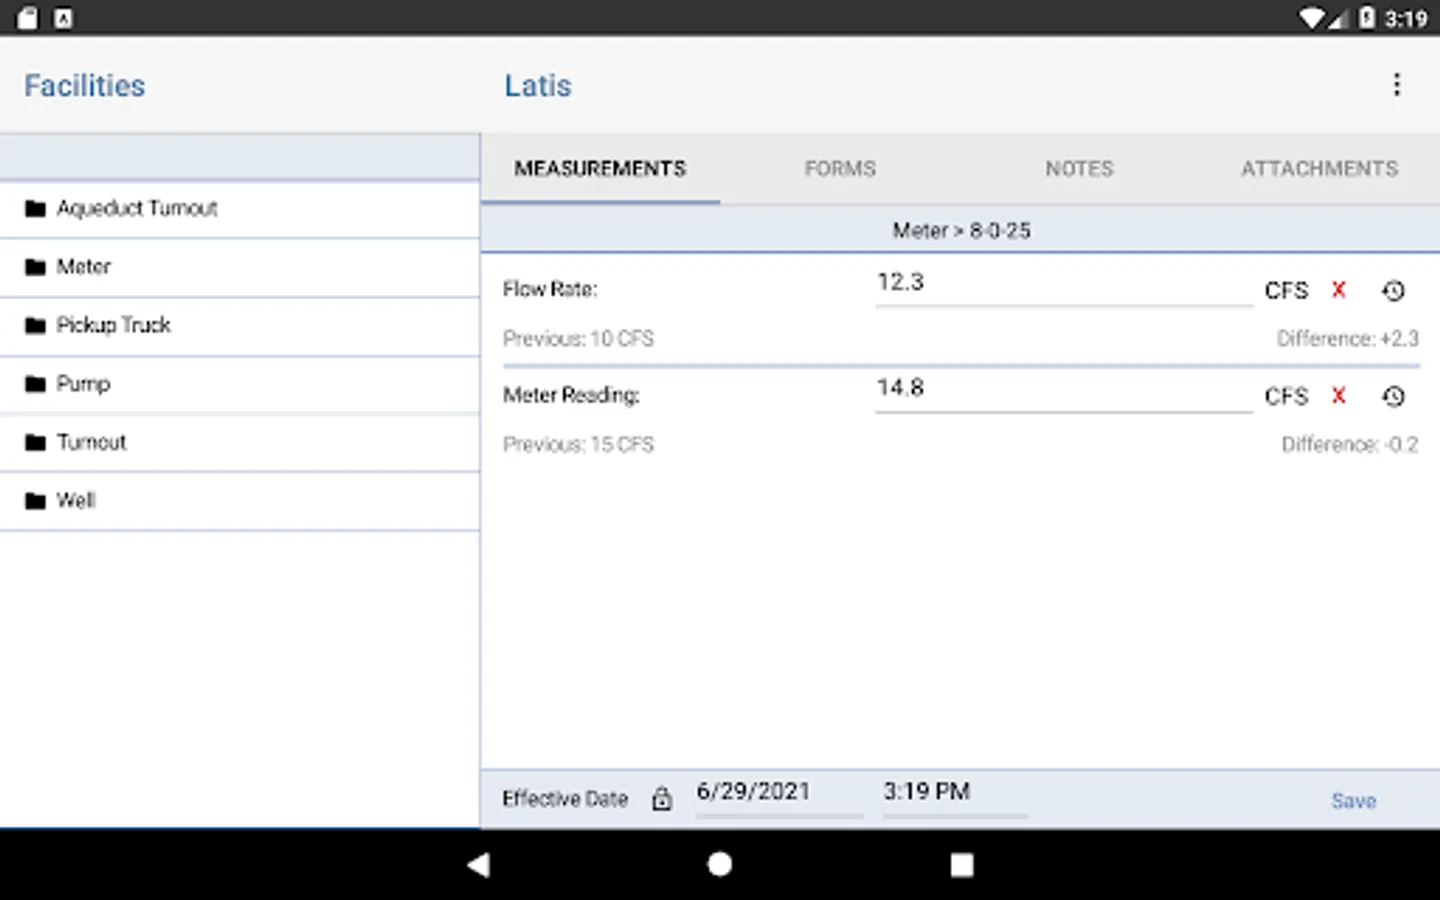Tap the Wi-Fi status icon
1440x900 pixels.
click(1312, 18)
